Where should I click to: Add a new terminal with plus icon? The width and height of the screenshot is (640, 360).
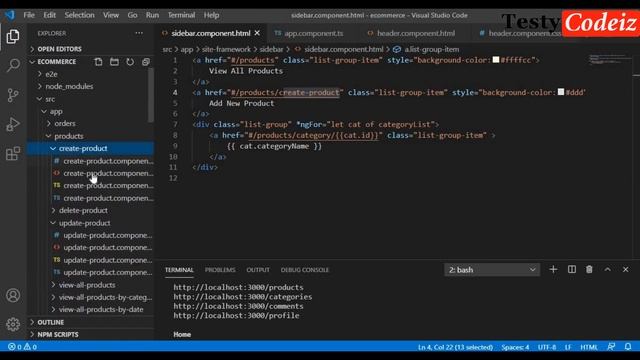click(553, 269)
